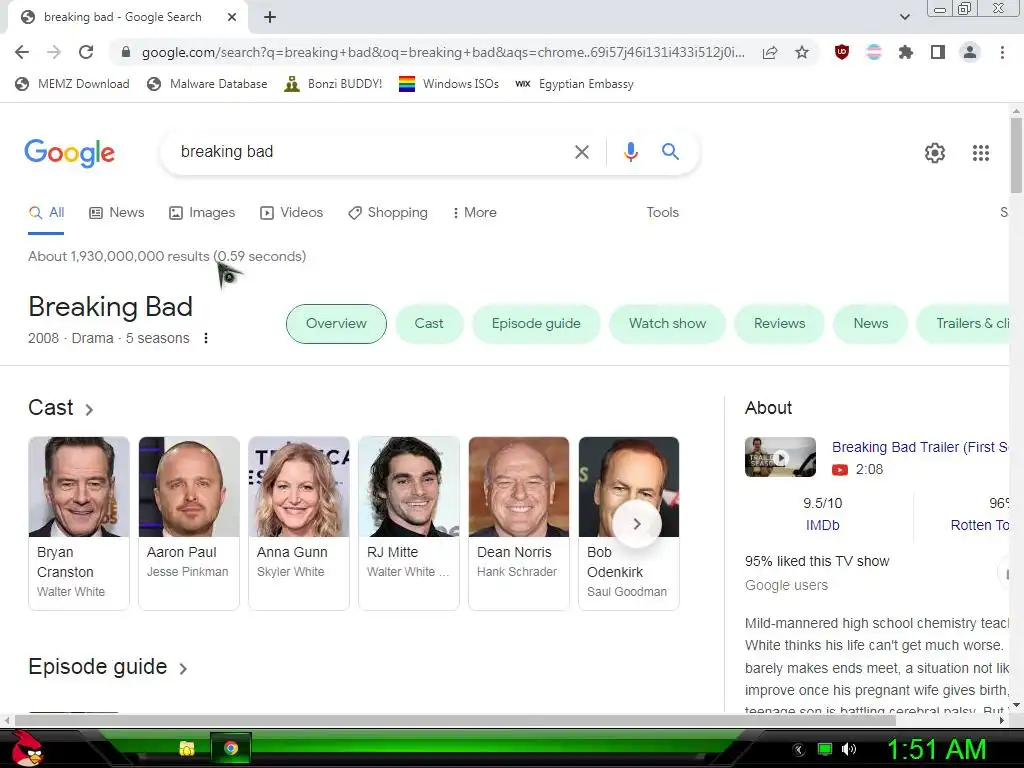Click Chrome icon in taskbar

point(231,748)
